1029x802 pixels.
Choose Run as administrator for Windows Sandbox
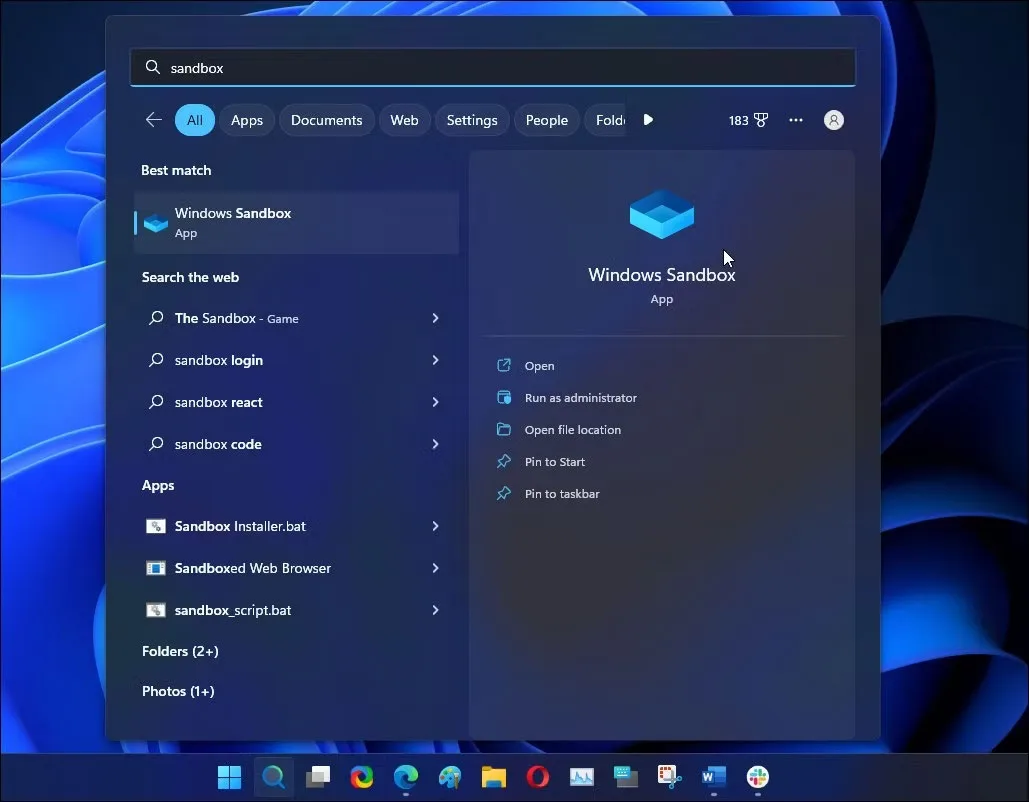click(581, 397)
